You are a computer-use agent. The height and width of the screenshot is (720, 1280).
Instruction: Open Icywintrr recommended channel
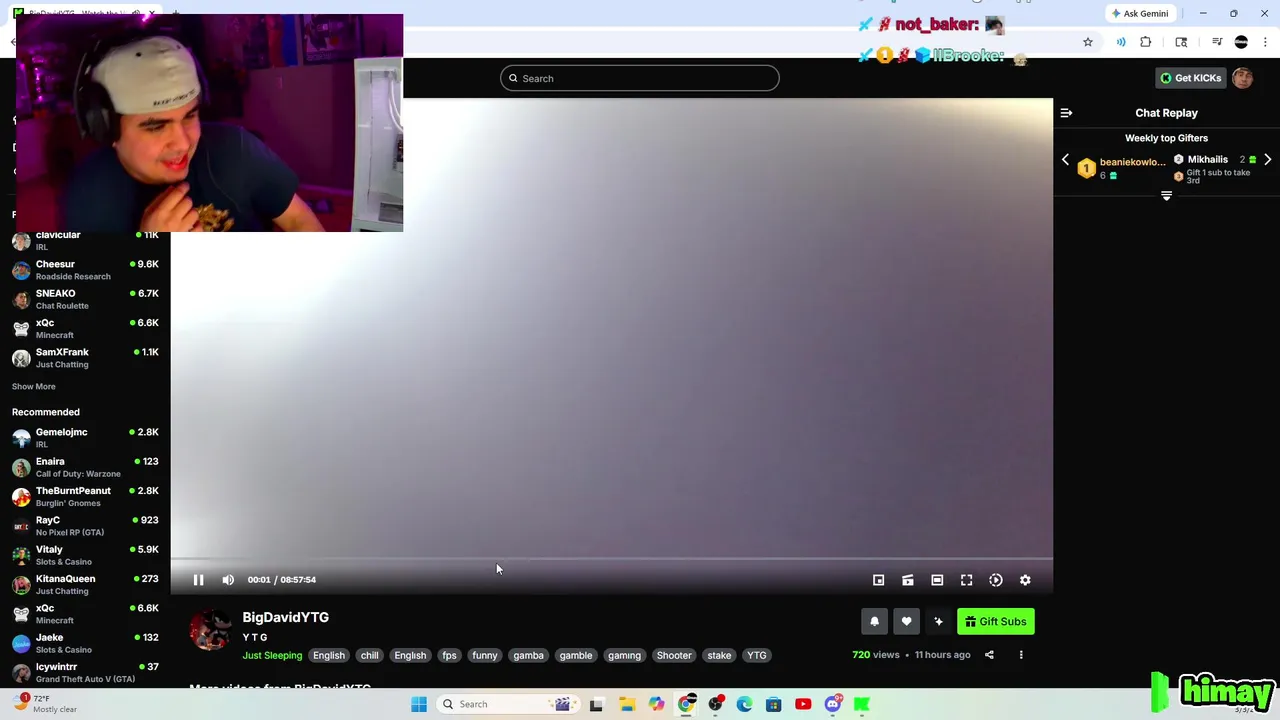85,672
